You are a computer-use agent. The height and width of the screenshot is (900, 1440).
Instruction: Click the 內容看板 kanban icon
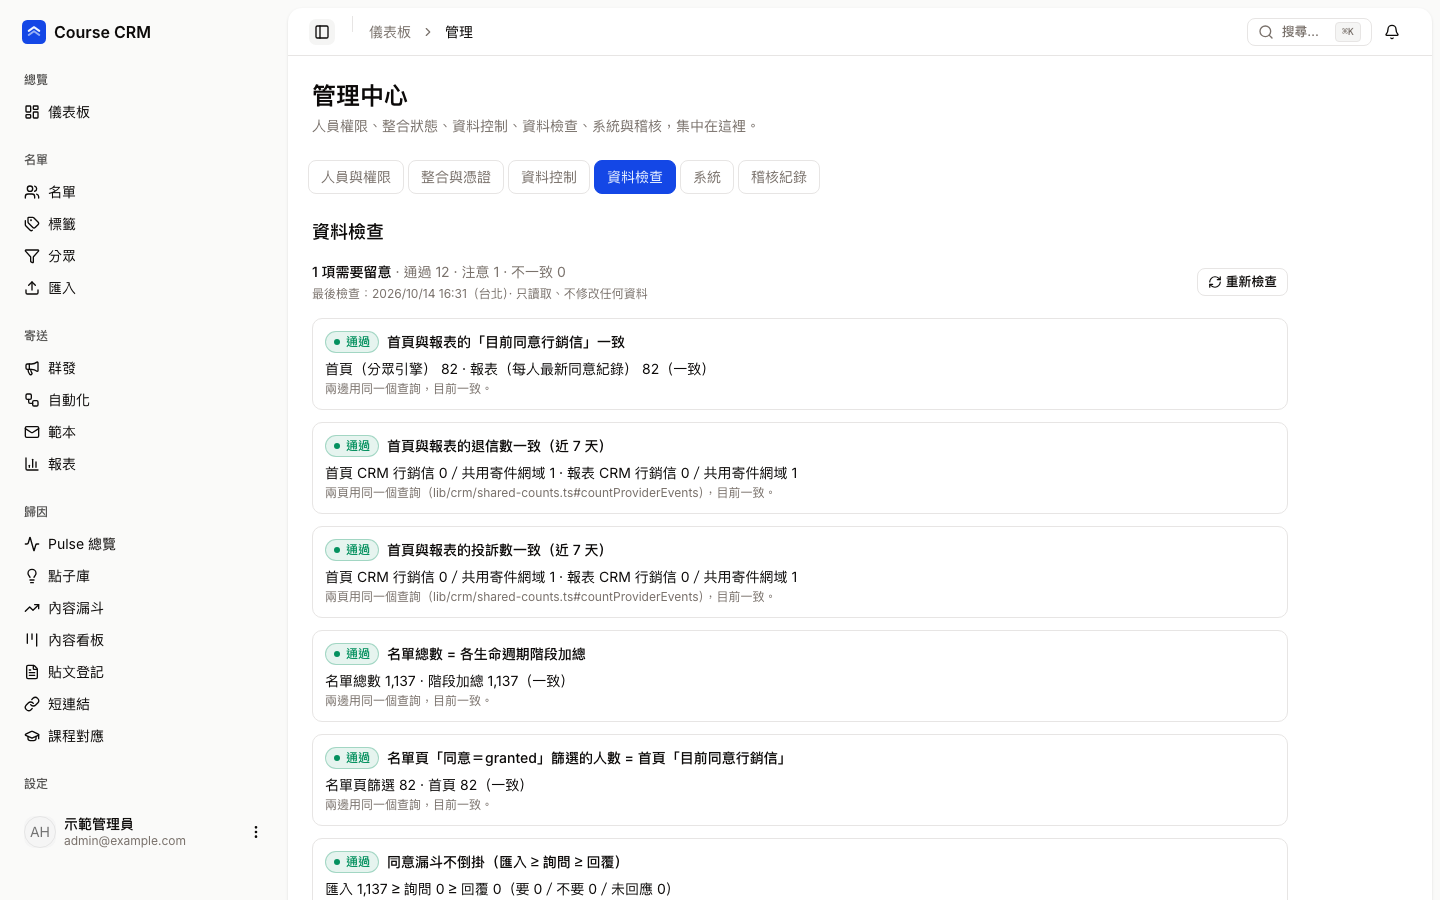[32, 640]
